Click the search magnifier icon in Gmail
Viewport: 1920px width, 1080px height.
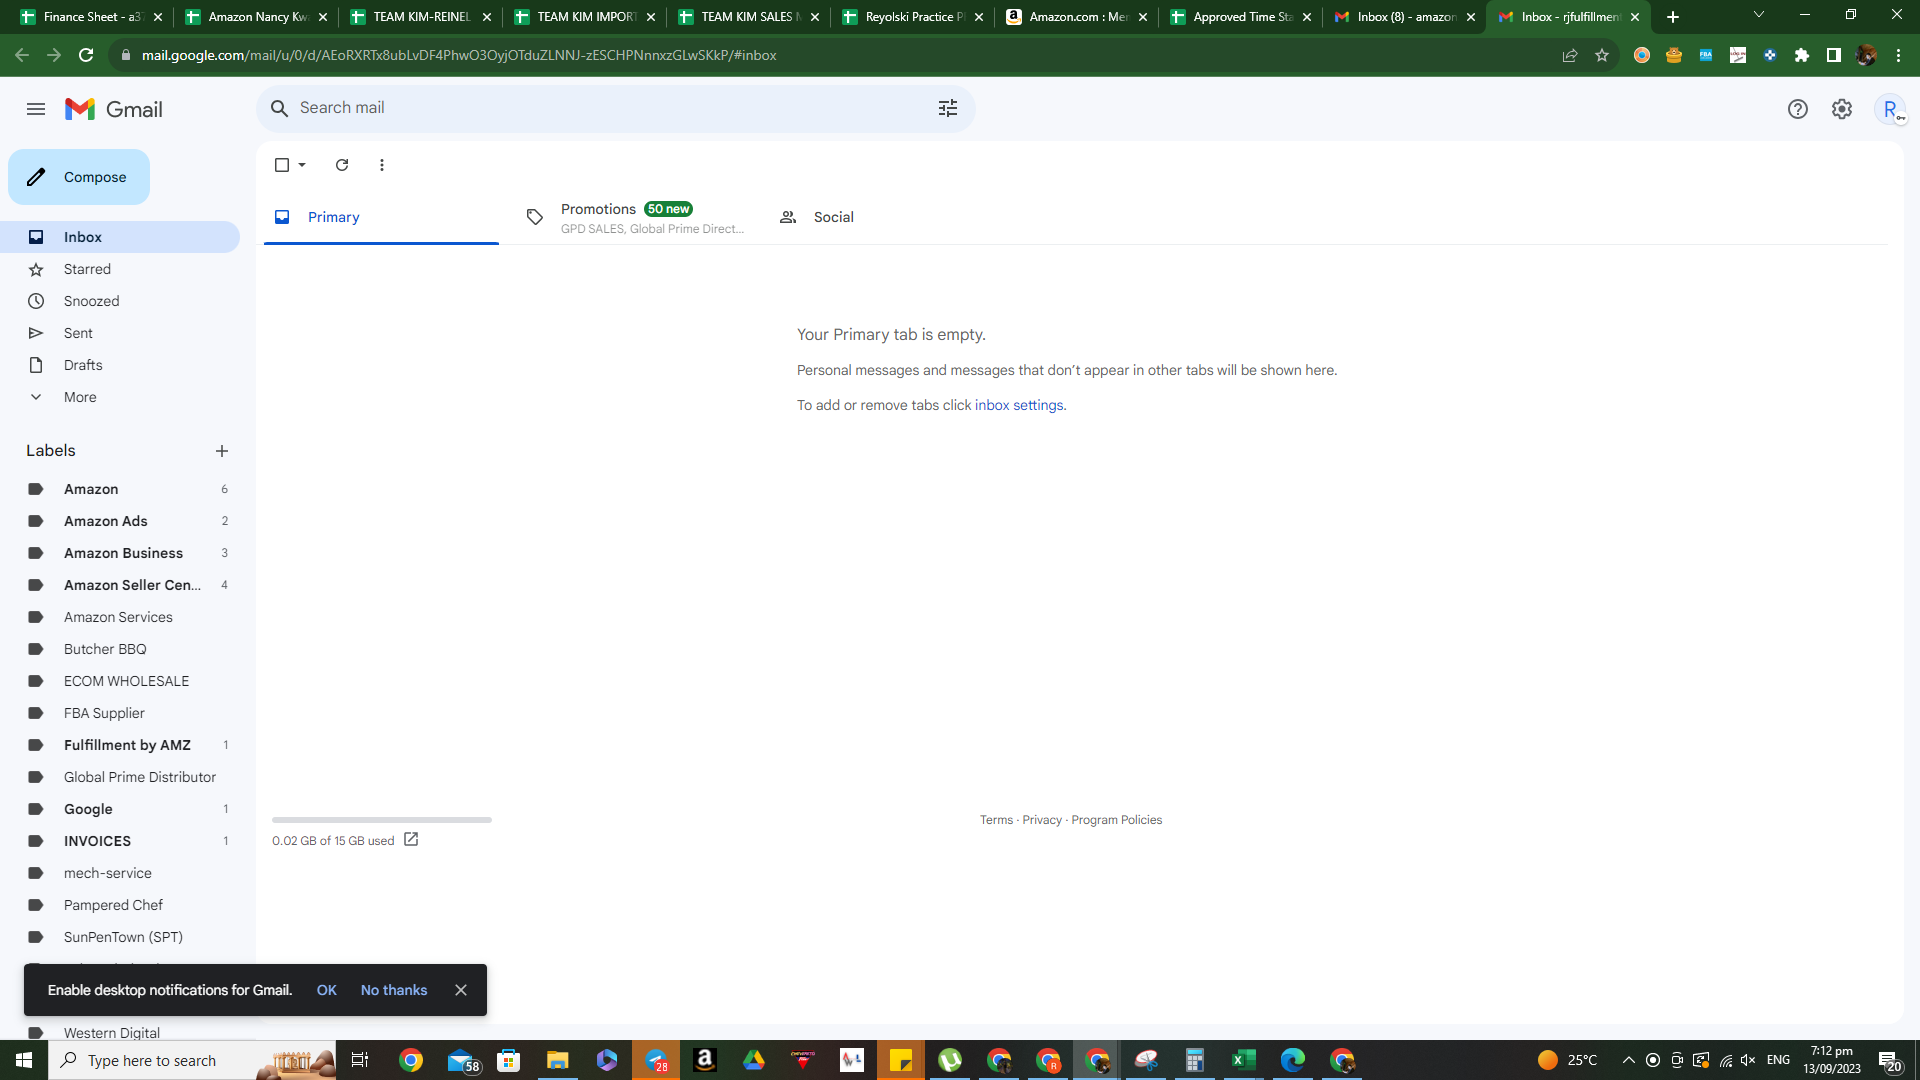280,108
